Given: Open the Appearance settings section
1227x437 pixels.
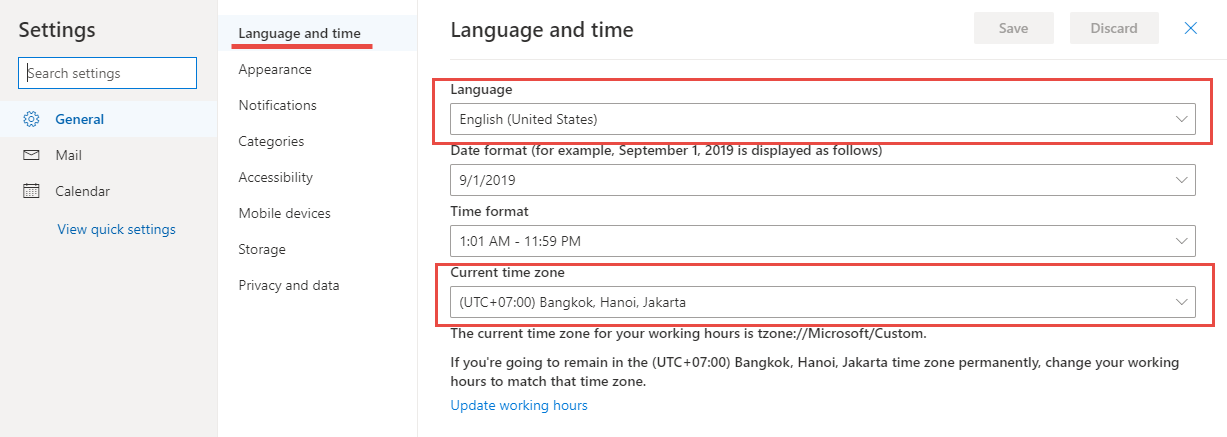Looking at the screenshot, I should pyautogui.click(x=275, y=69).
